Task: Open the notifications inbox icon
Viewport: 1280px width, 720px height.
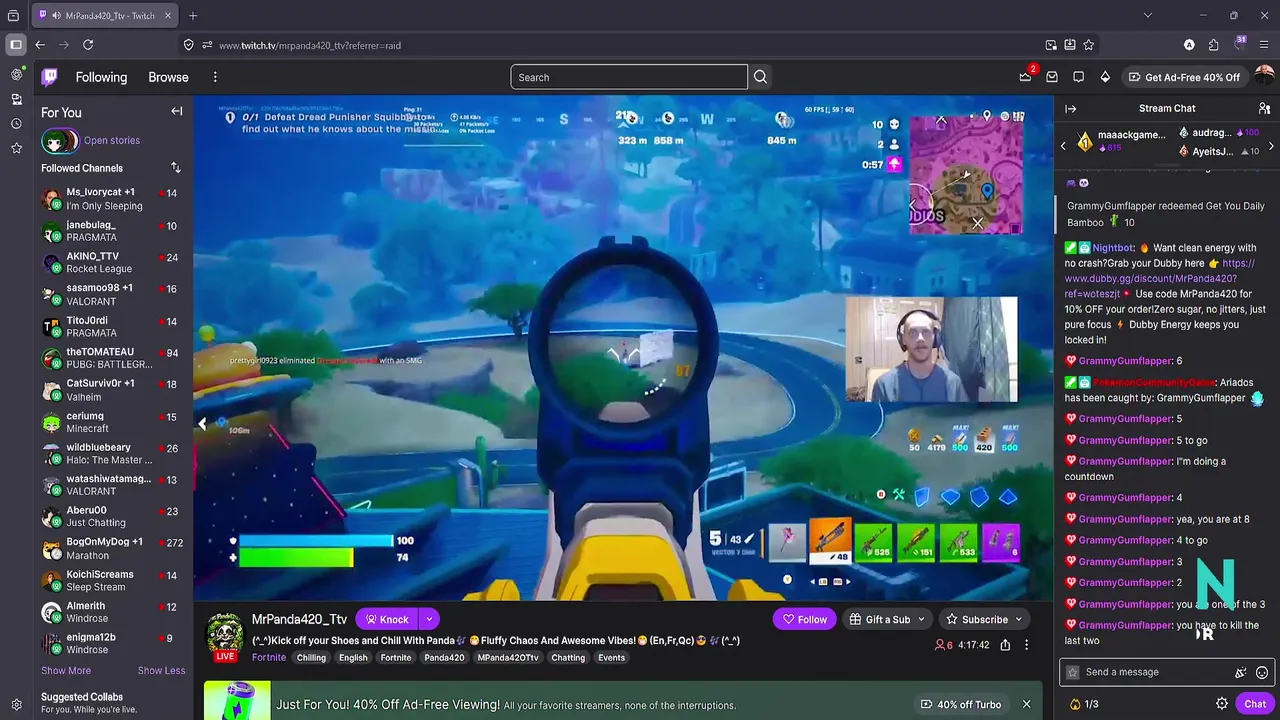Action: (1052, 77)
